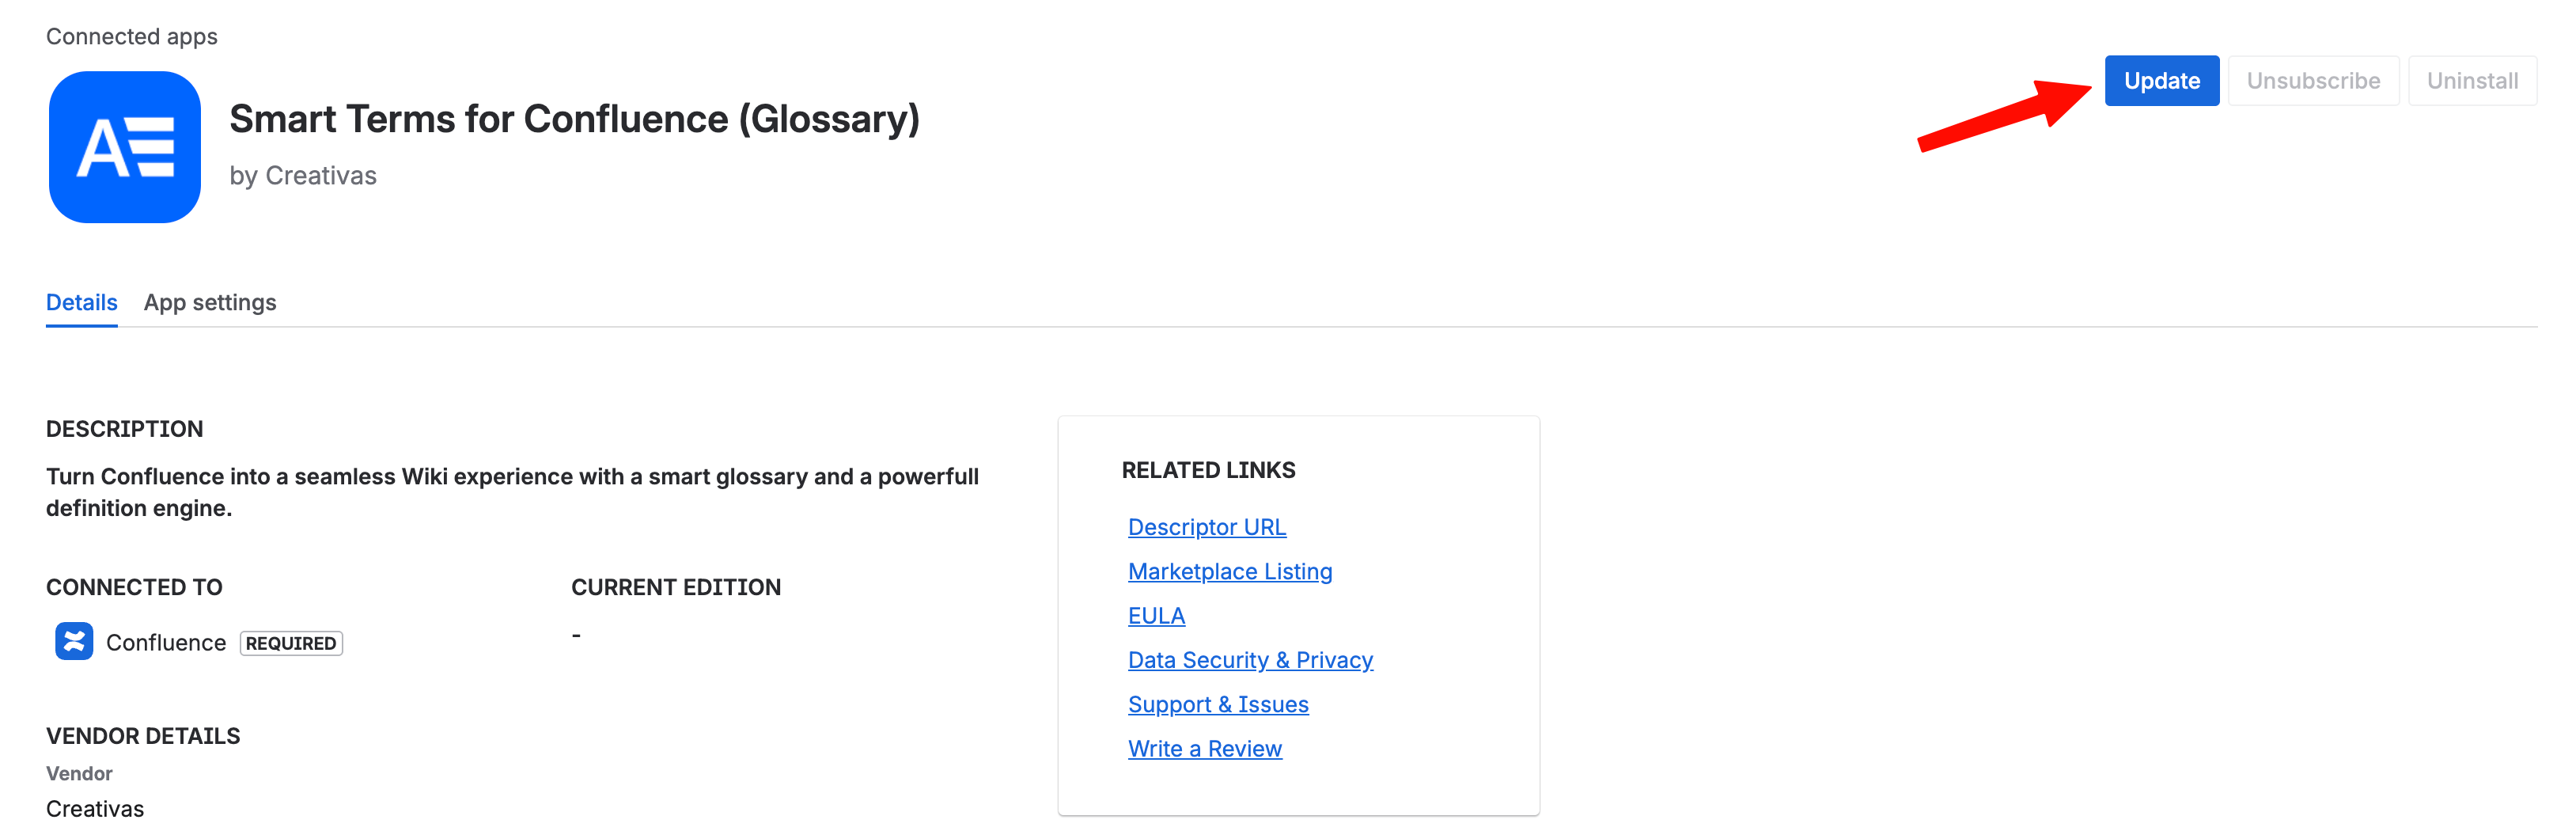Visit the Support & Issues link
Screen dimensions: 2576x831
tap(1217, 704)
